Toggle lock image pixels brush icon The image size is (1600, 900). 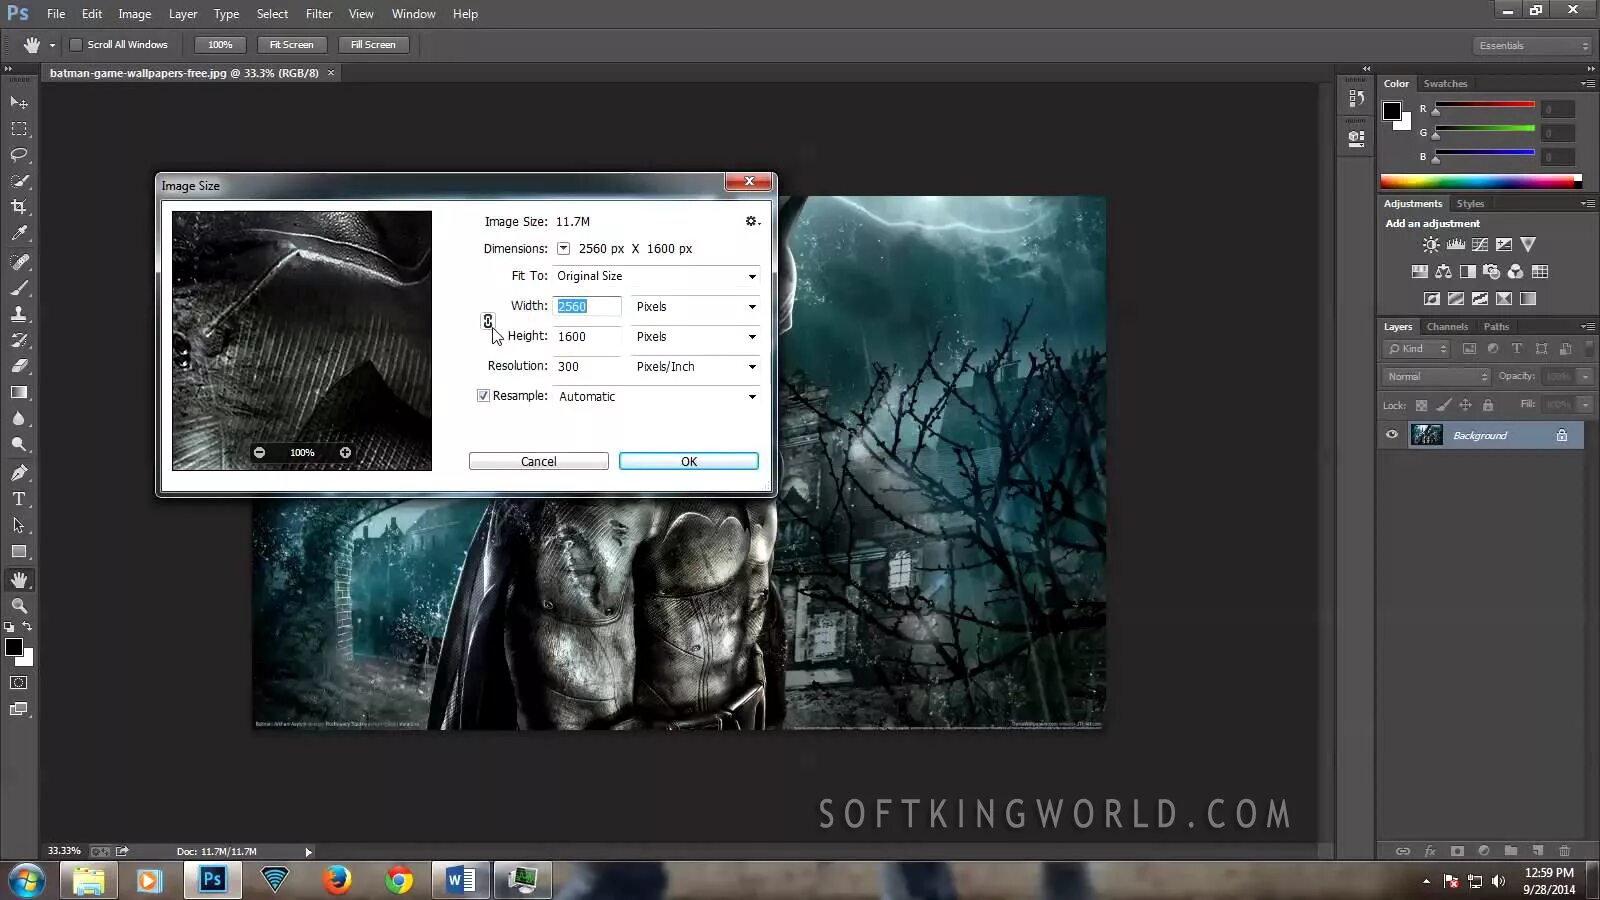(x=1443, y=405)
